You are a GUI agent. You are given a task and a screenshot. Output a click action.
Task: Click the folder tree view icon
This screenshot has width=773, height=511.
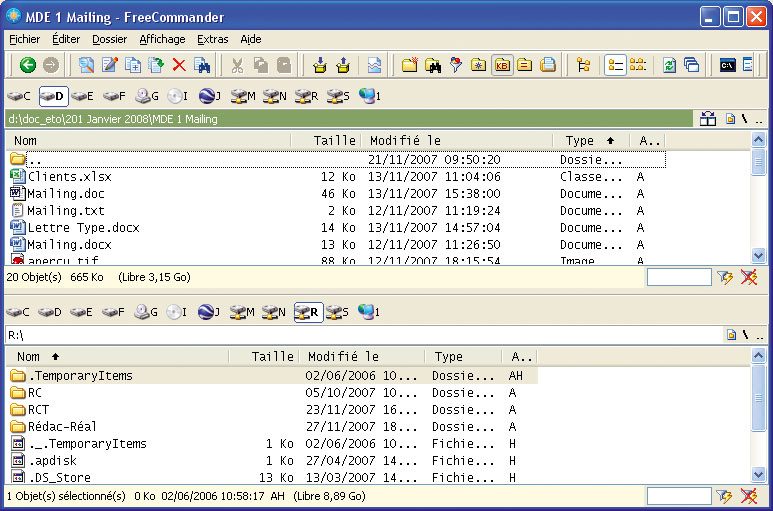[584, 66]
